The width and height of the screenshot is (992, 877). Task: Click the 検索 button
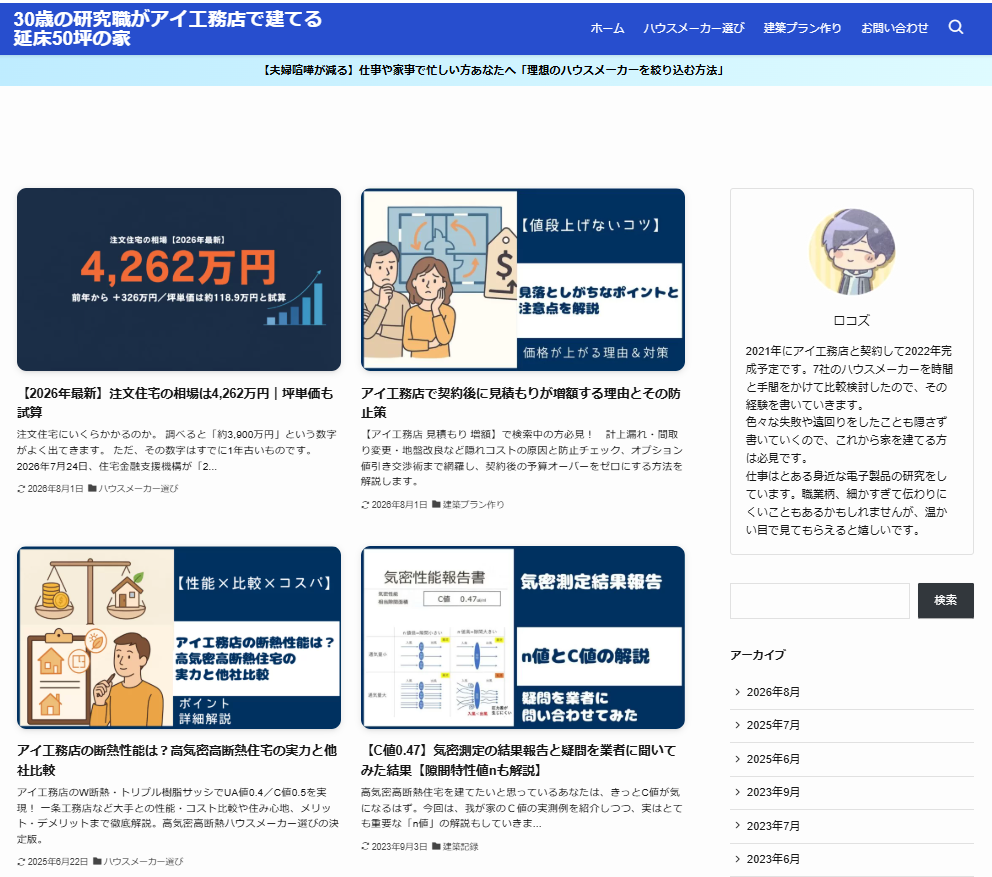coord(946,600)
